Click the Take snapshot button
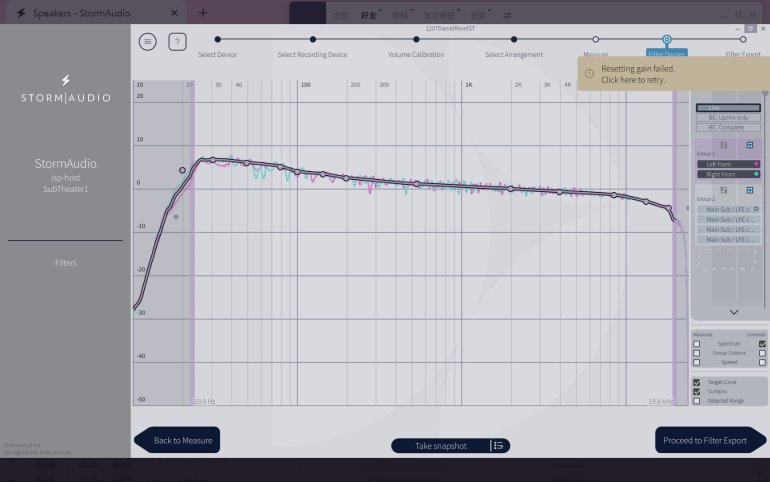 point(441,446)
